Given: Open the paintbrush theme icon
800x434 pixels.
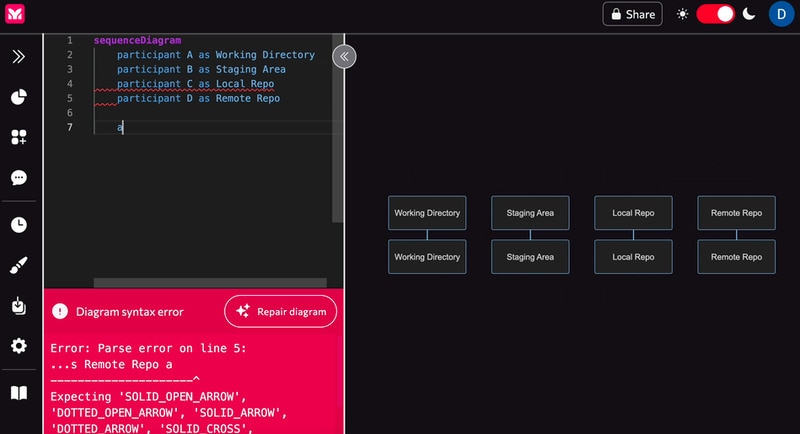Looking at the screenshot, I should tap(18, 265).
